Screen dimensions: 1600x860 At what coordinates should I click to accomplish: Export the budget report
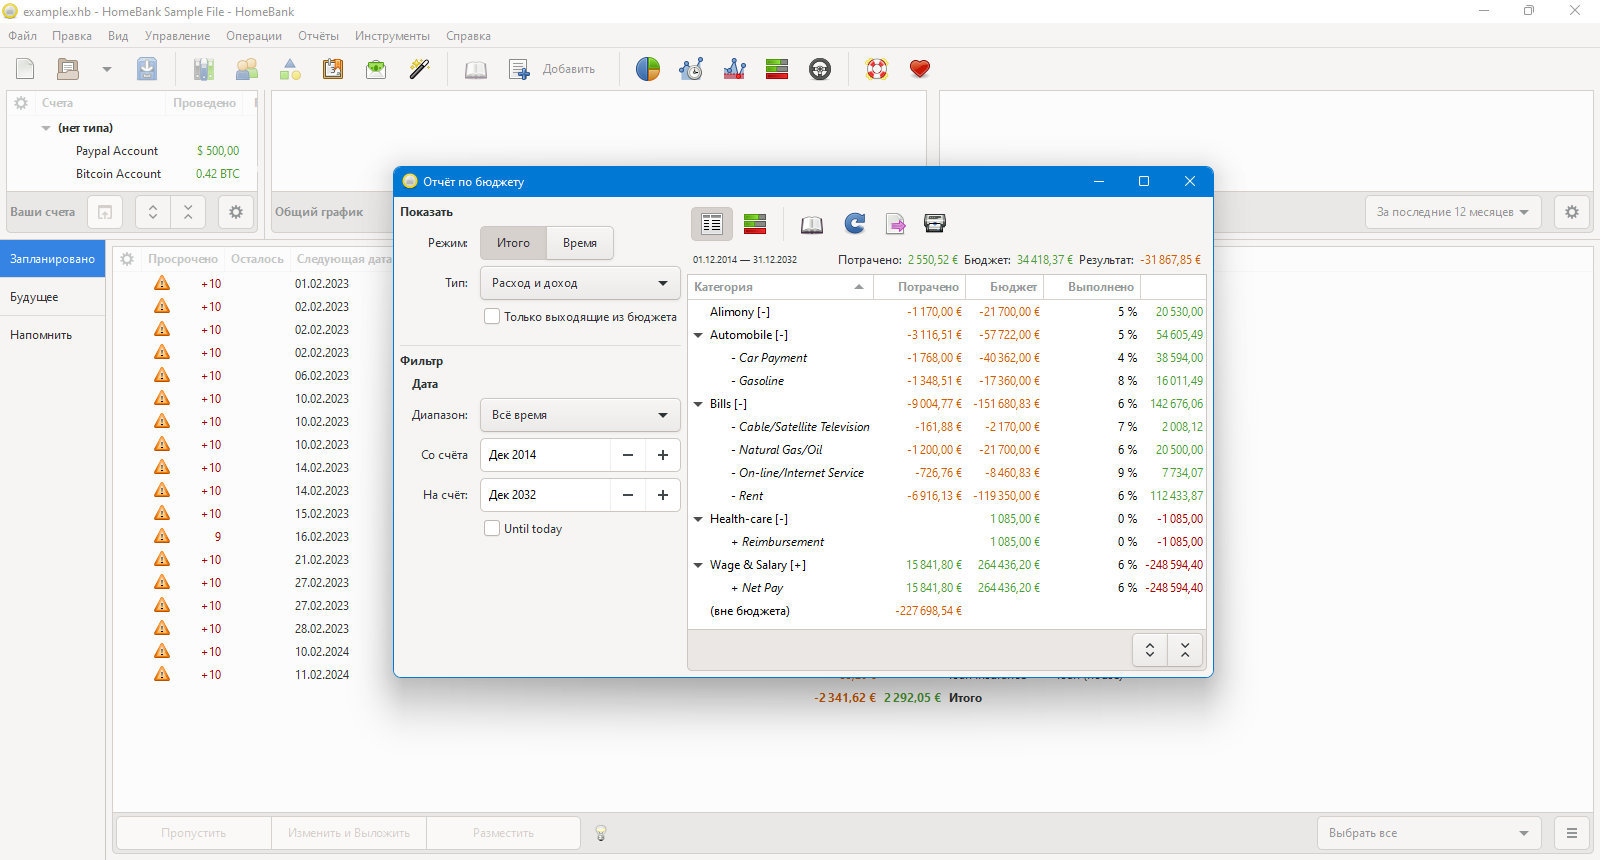click(x=895, y=224)
